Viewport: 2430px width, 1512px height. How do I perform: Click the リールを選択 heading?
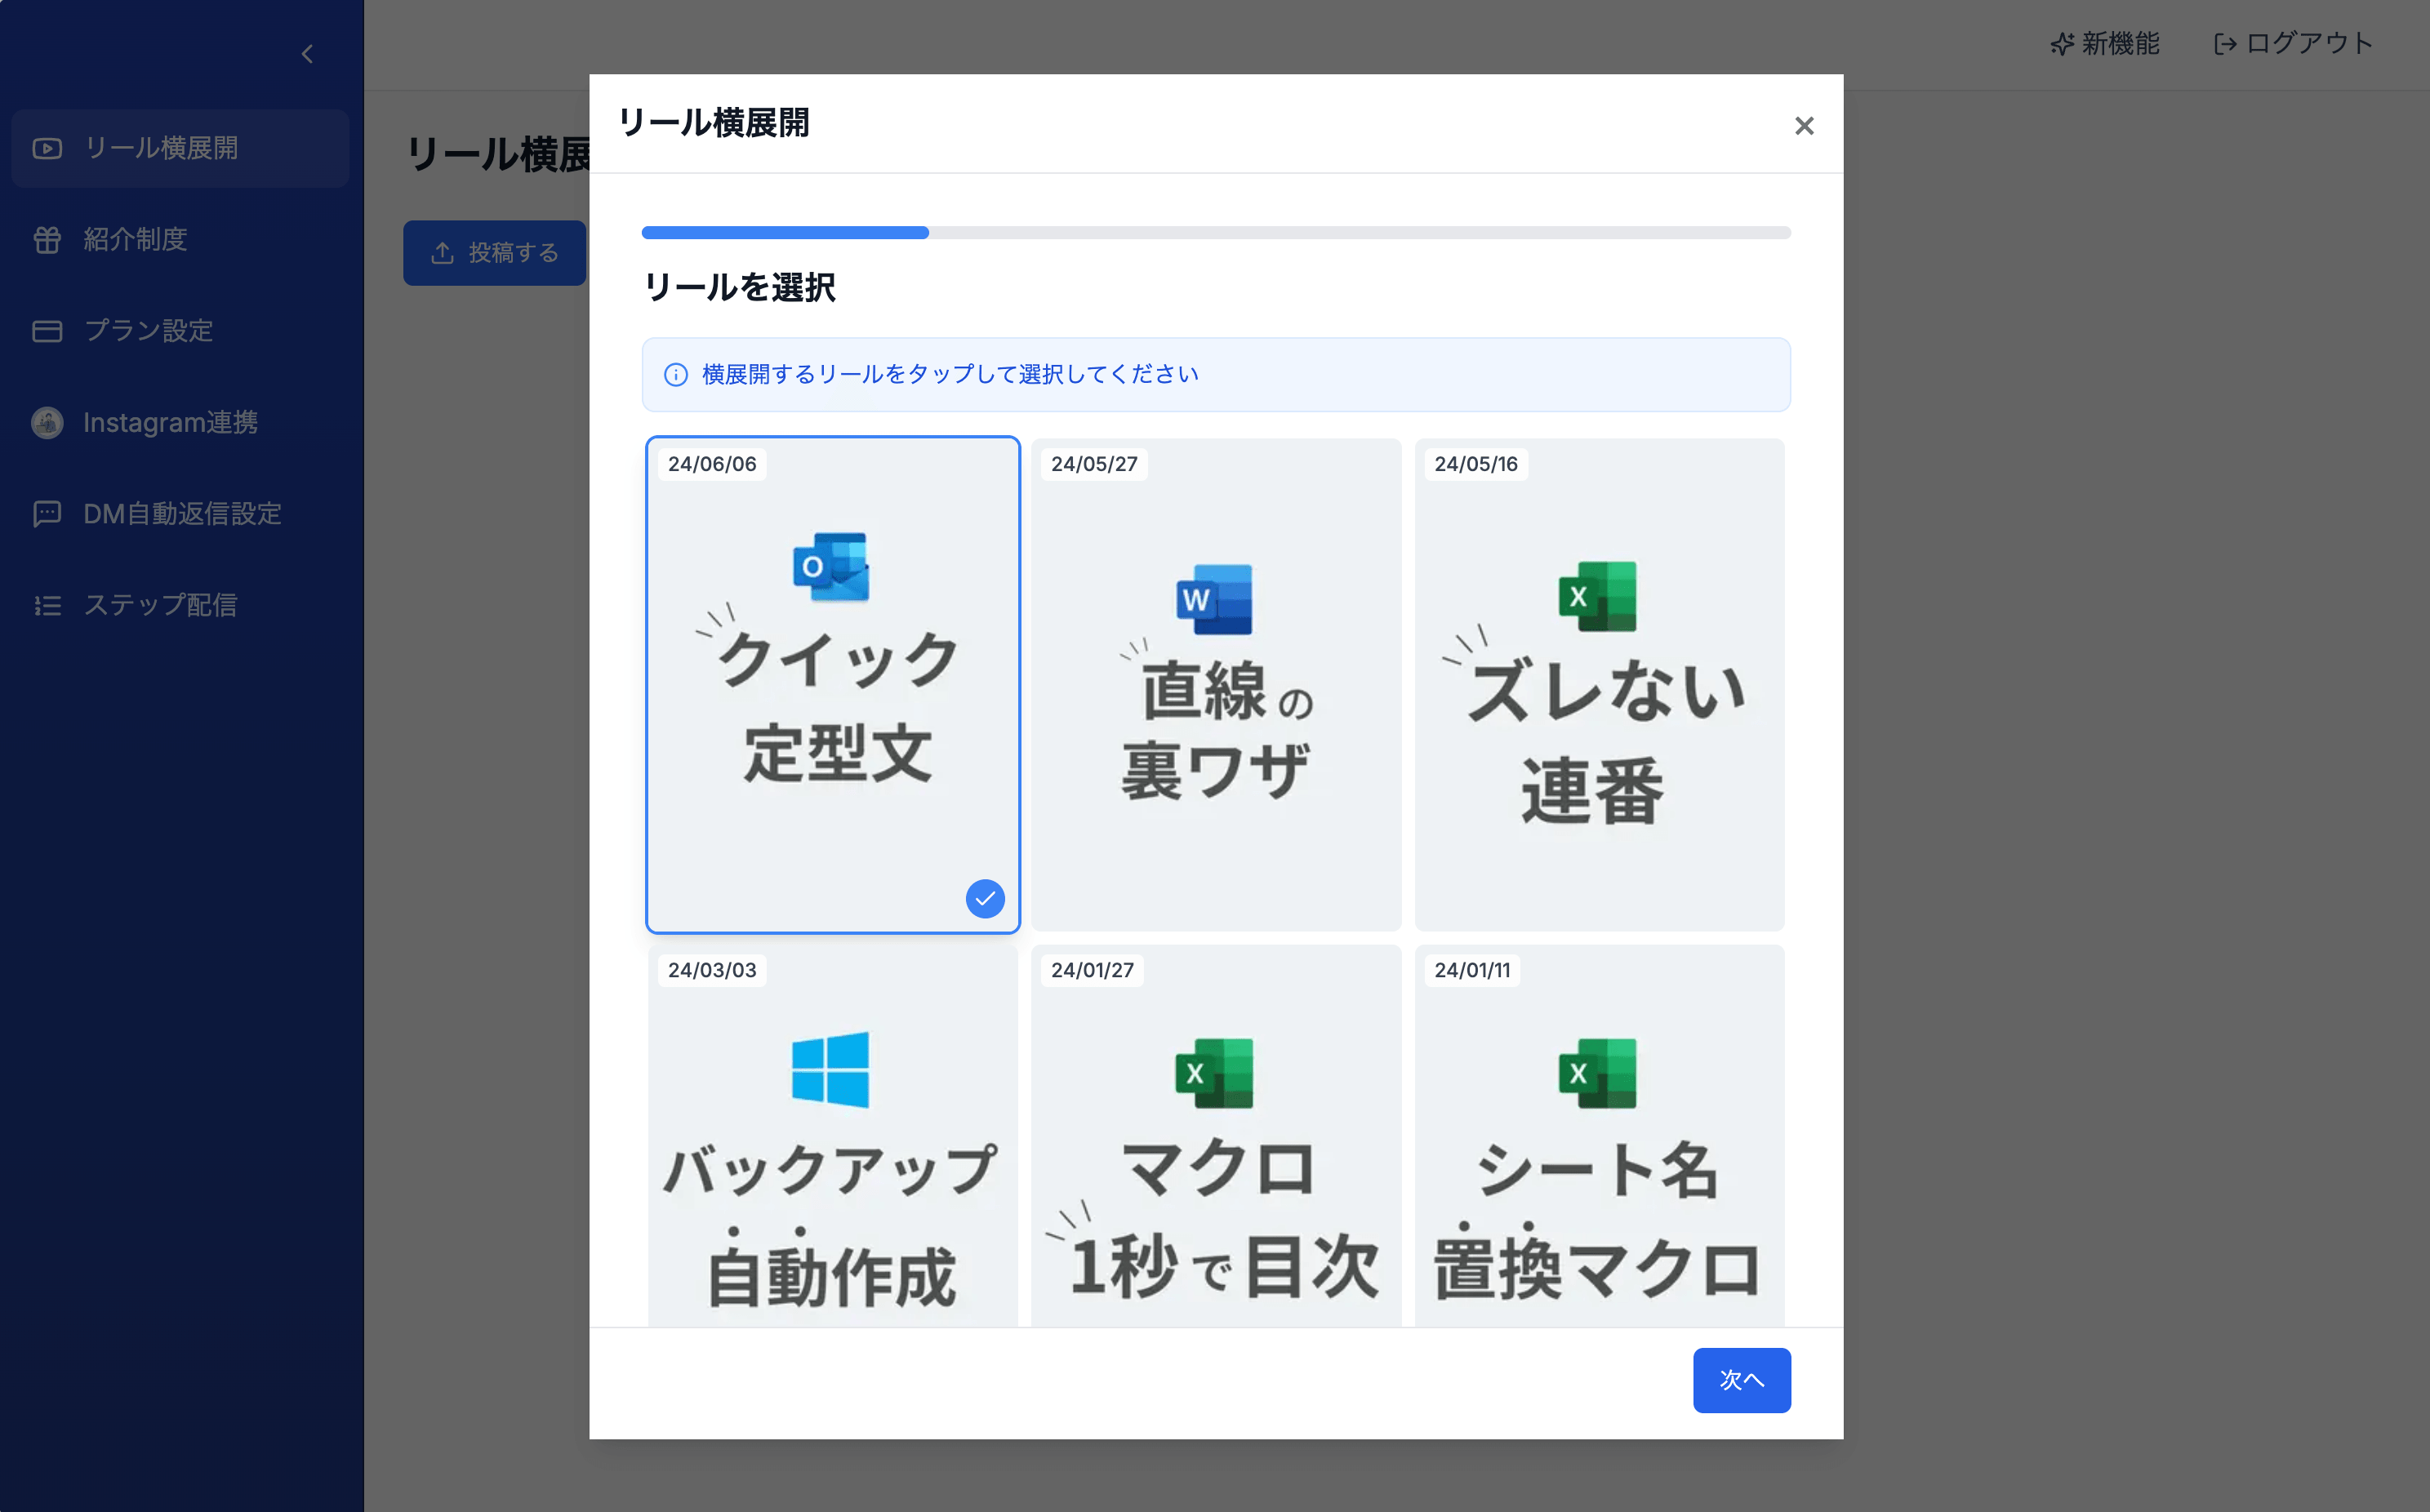coord(740,288)
